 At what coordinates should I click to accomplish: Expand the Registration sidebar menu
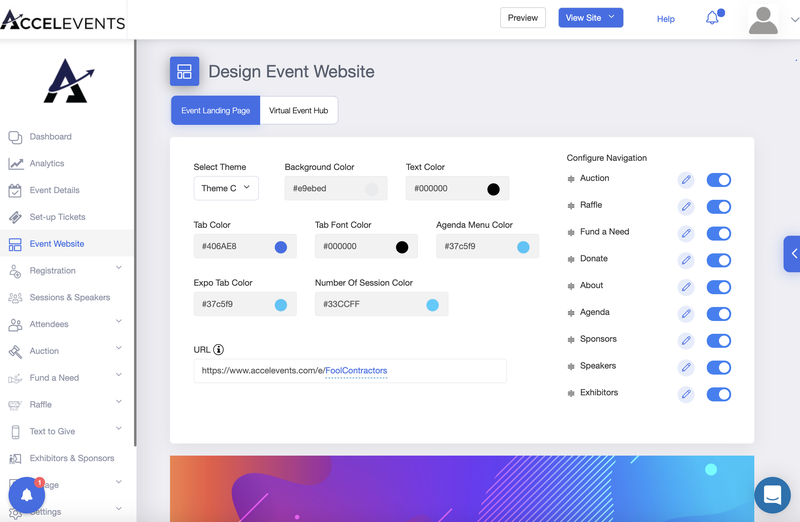119,269
